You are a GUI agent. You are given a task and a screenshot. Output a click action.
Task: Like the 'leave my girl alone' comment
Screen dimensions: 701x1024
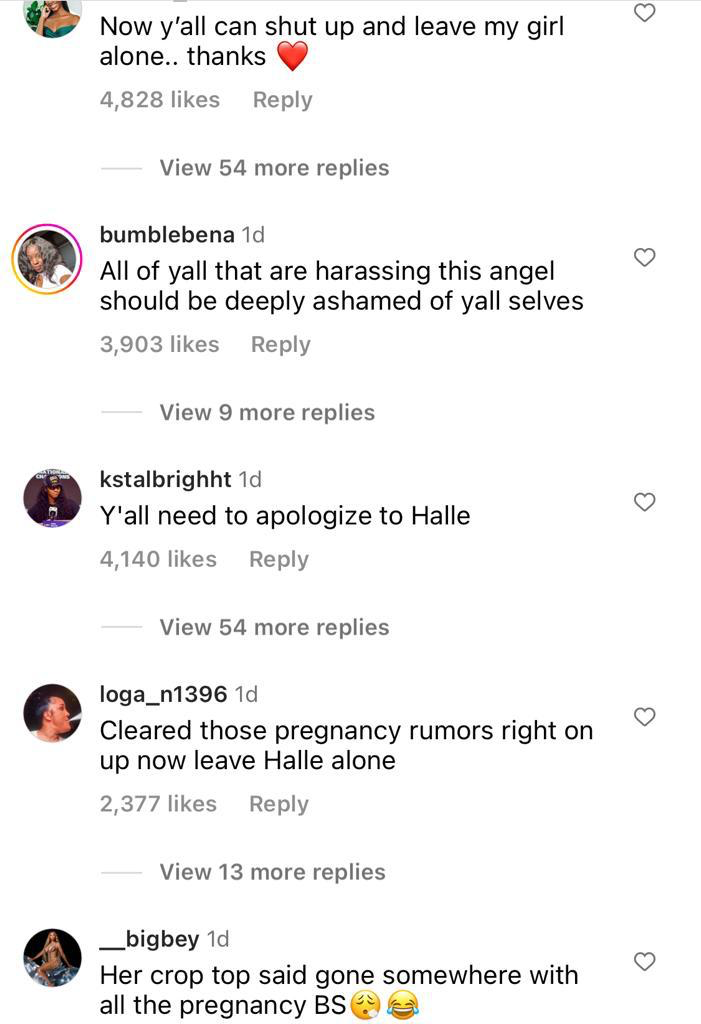[x=645, y=12]
